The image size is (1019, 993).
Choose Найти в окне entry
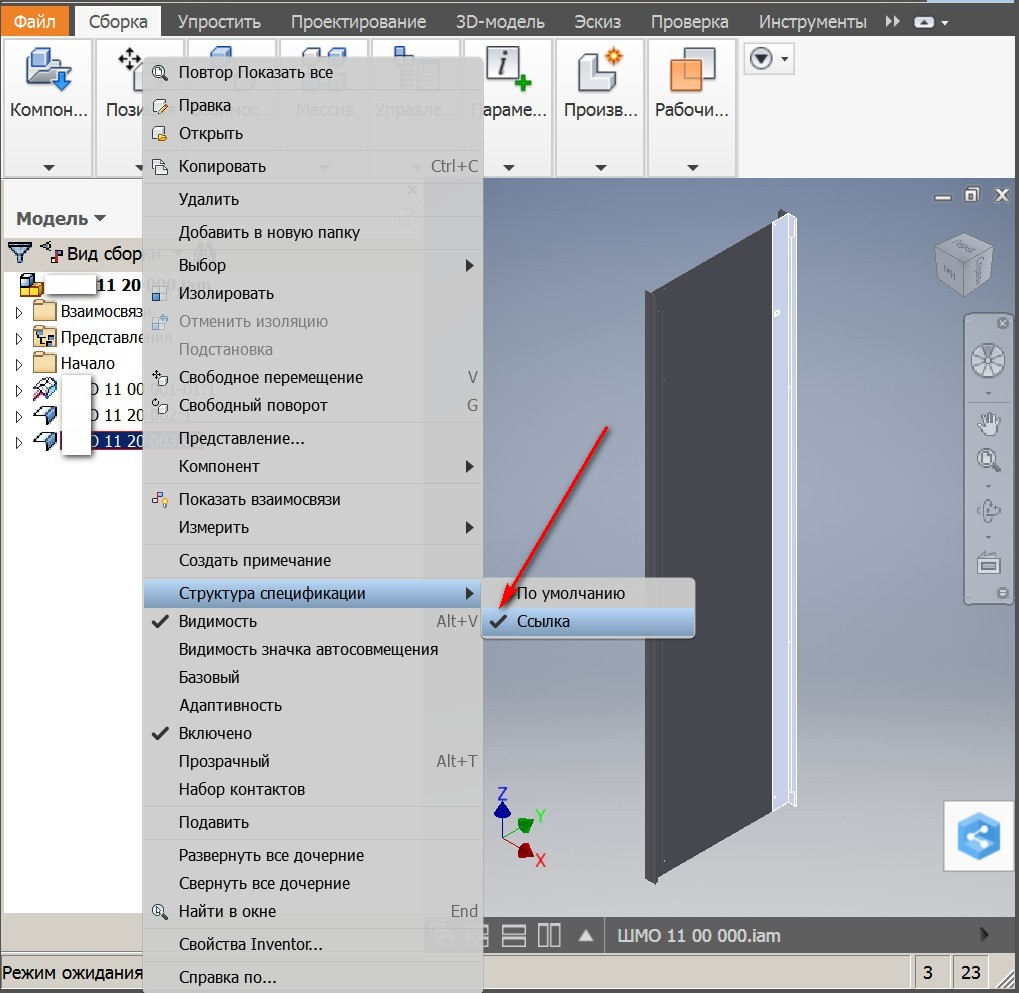point(313,911)
